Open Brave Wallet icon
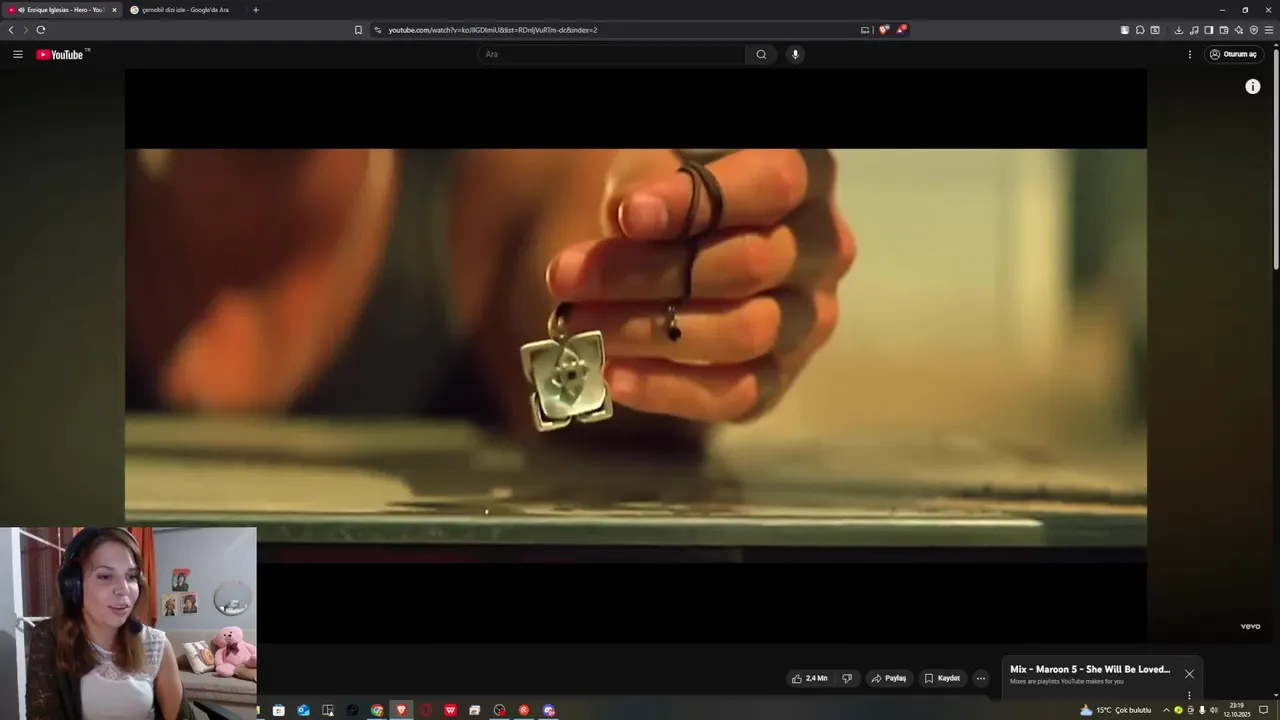Screen dimensions: 1280x720 tap(1224, 30)
